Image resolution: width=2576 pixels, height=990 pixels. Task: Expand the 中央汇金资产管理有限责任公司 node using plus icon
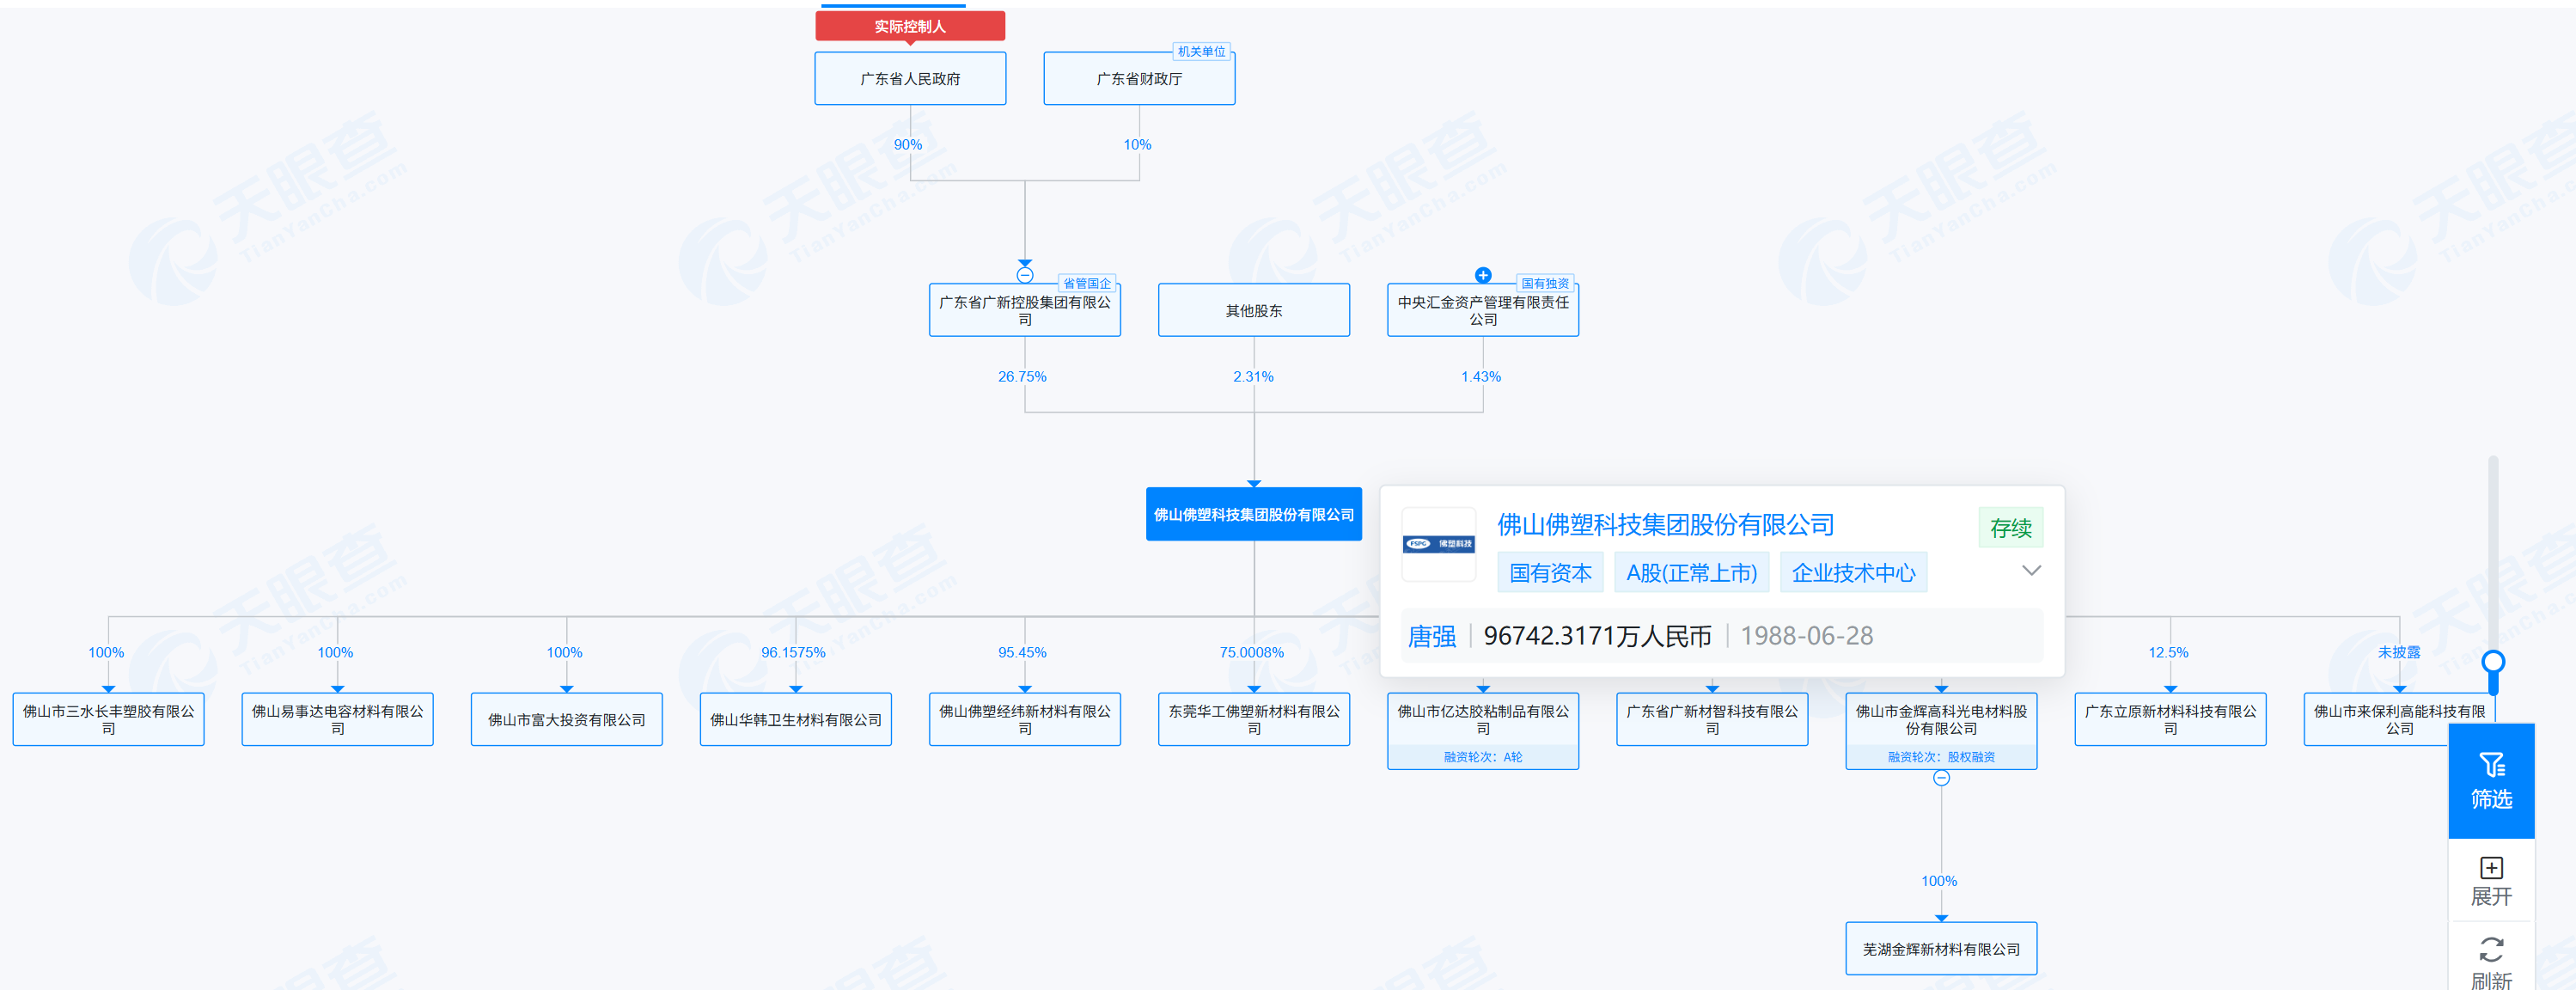tap(1483, 275)
